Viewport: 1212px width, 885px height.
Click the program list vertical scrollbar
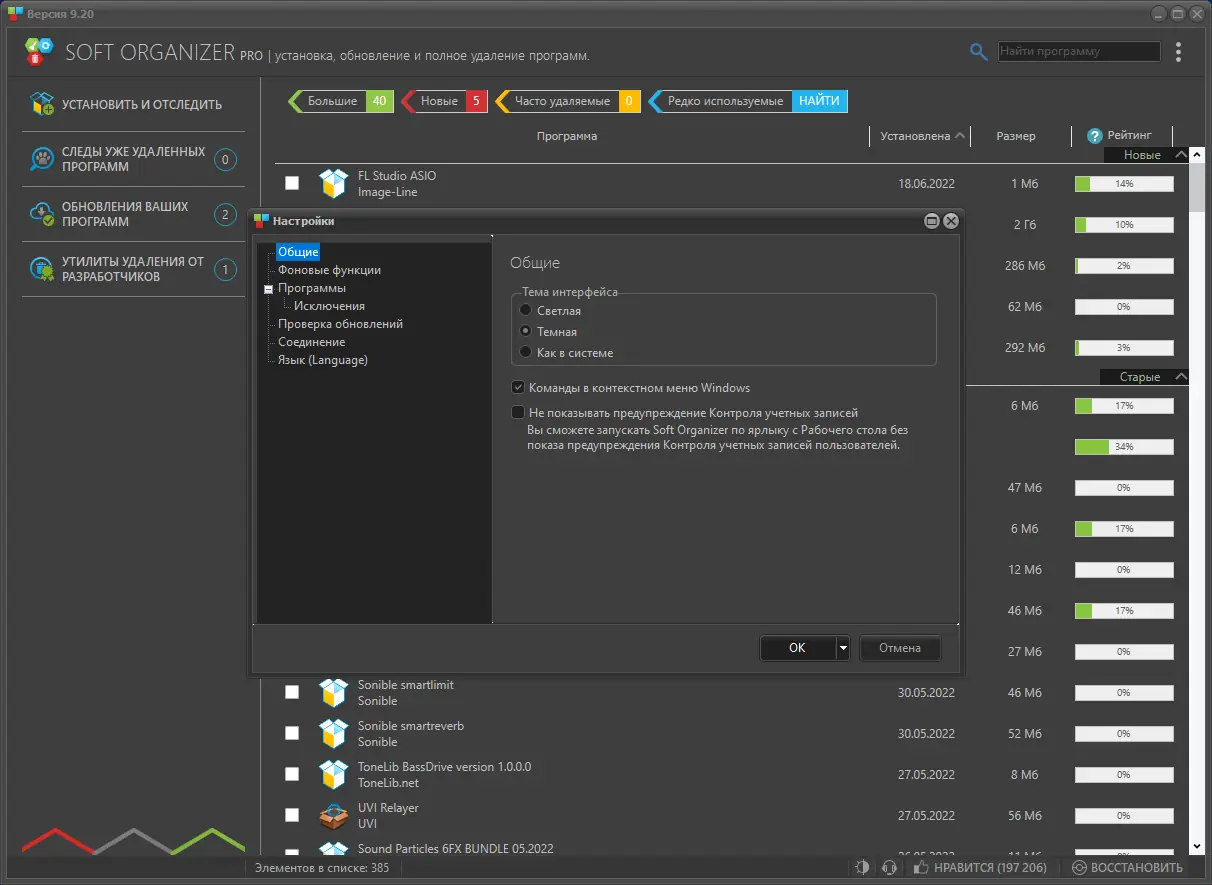coord(1197,500)
